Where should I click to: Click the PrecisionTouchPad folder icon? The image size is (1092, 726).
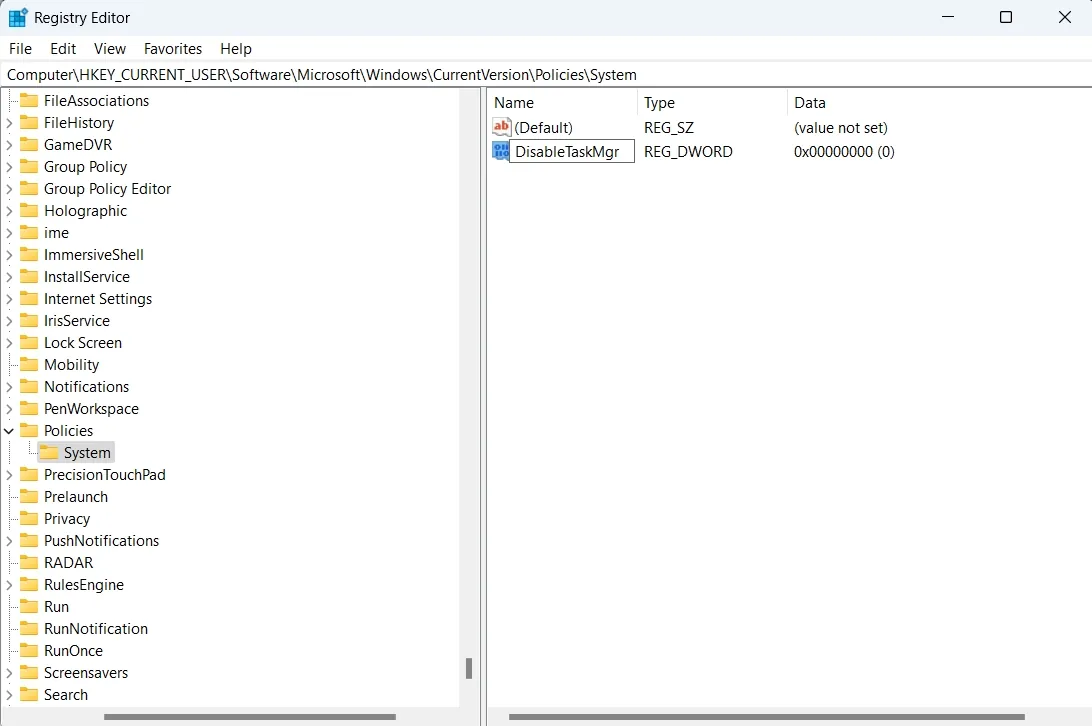(29, 474)
